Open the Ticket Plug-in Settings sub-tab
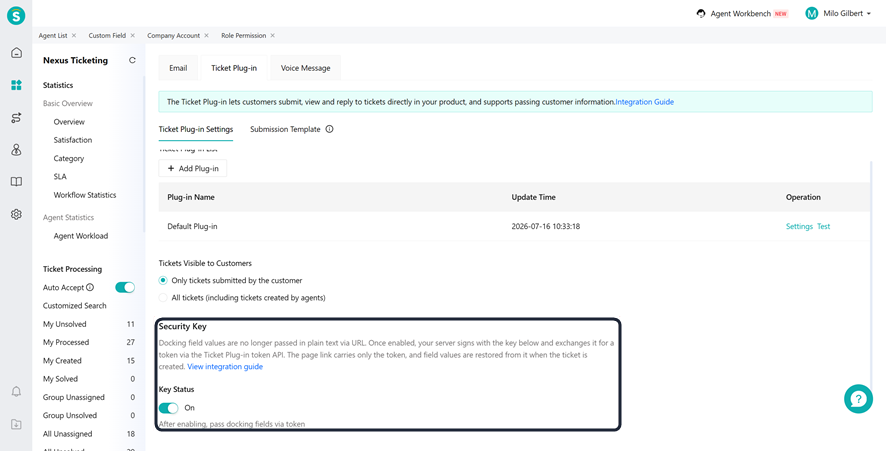886x451 pixels. click(x=196, y=129)
